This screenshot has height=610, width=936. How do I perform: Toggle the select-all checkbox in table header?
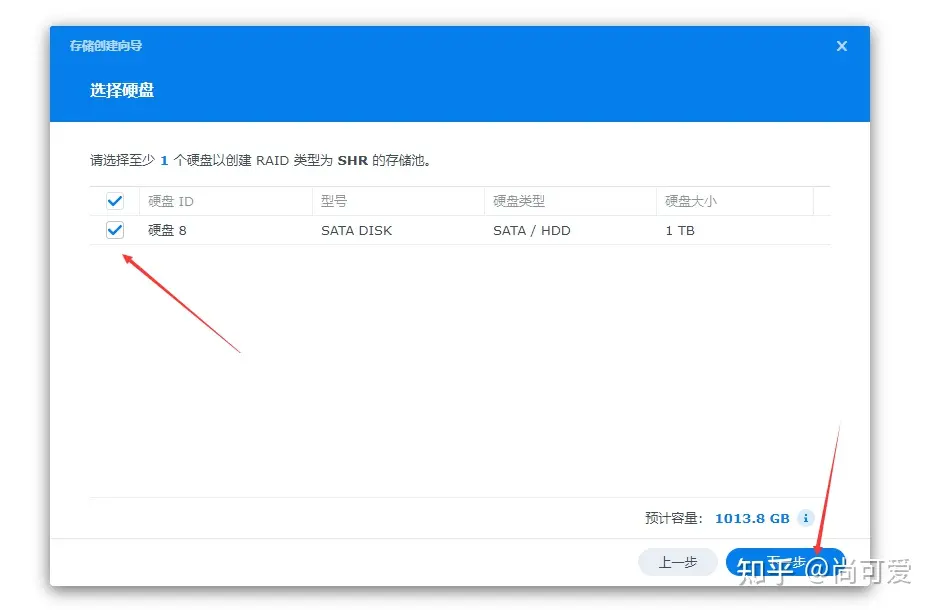(115, 201)
